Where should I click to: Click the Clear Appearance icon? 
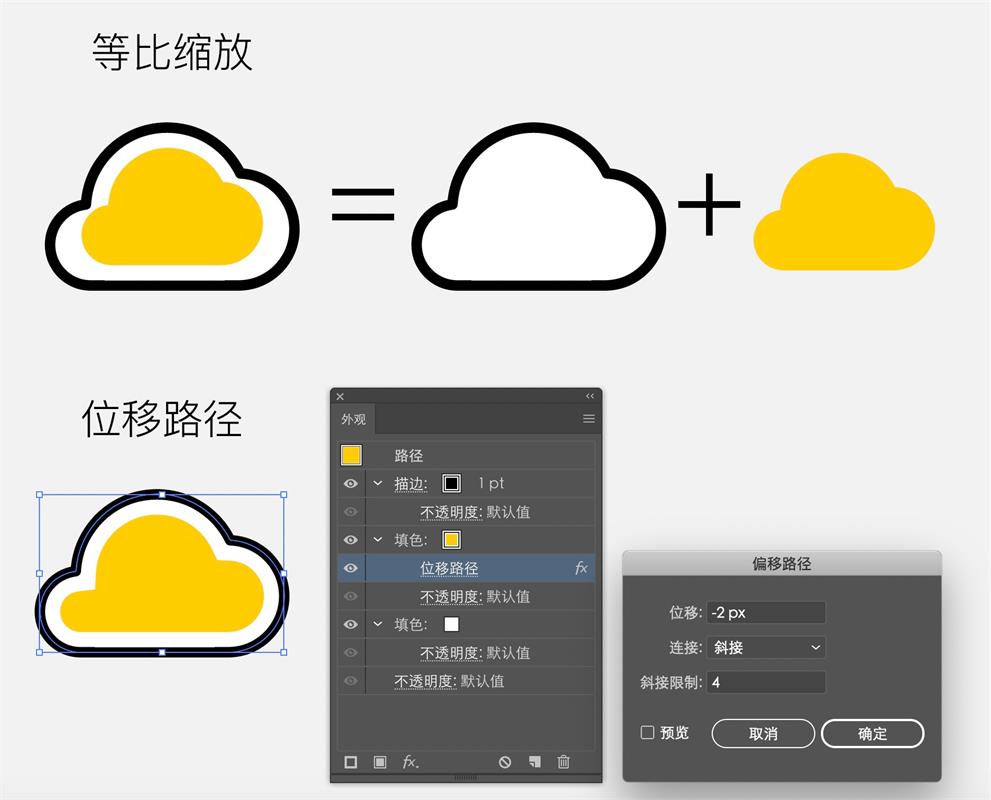(x=504, y=760)
